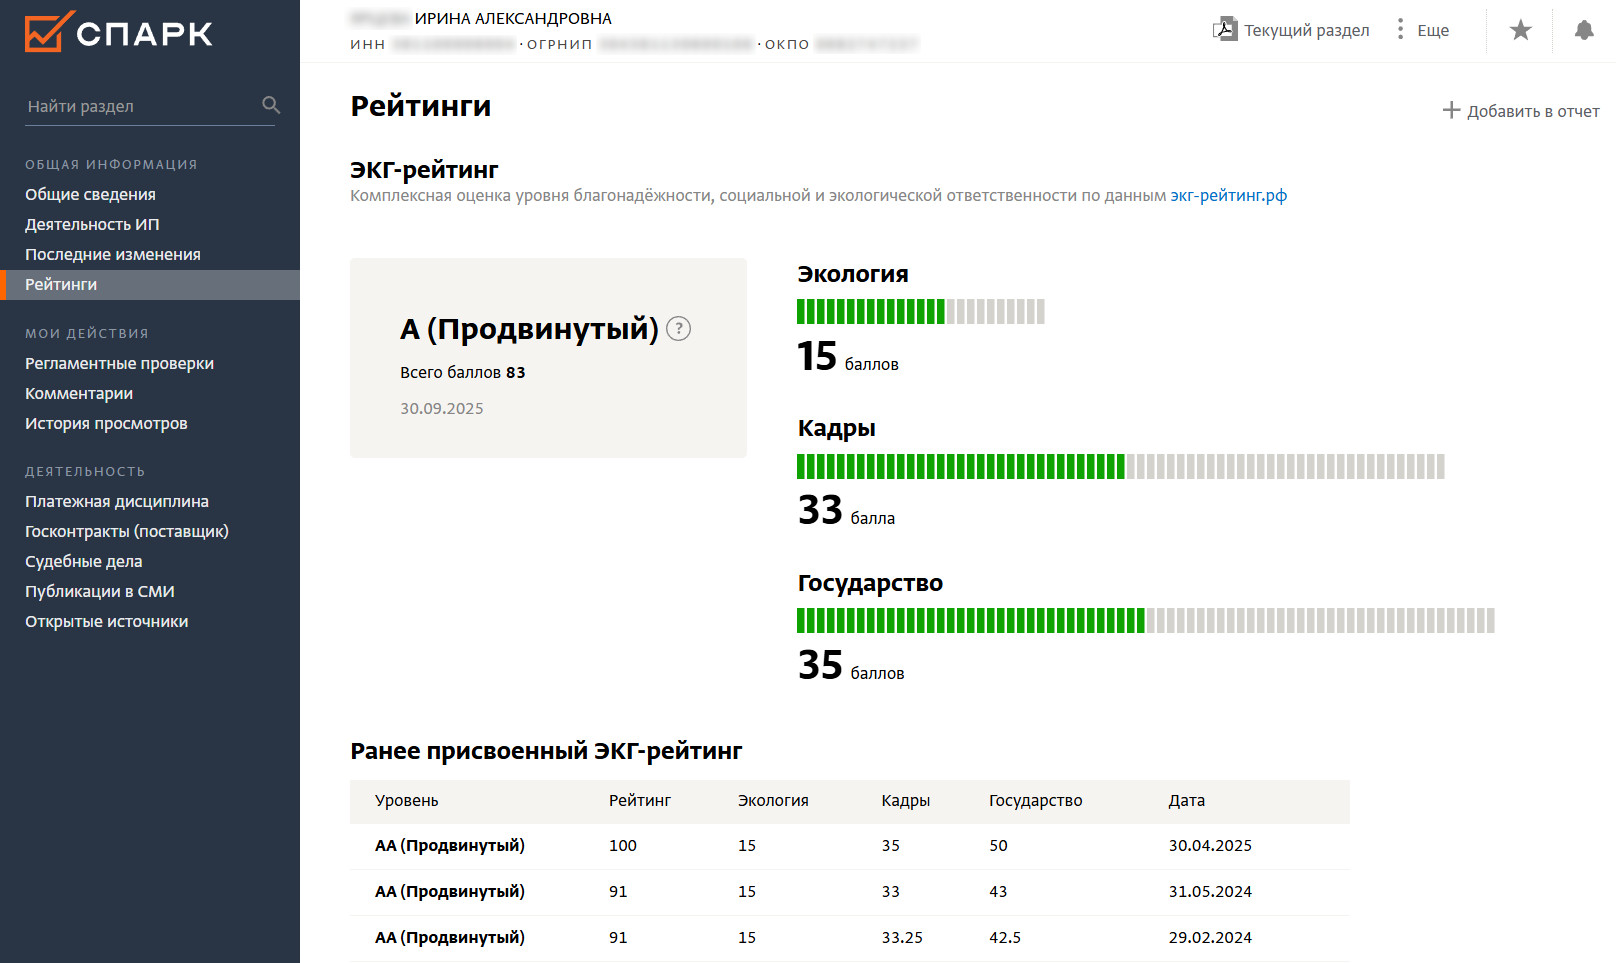
Task: Click Текущий раздел export button
Action: point(1306,30)
